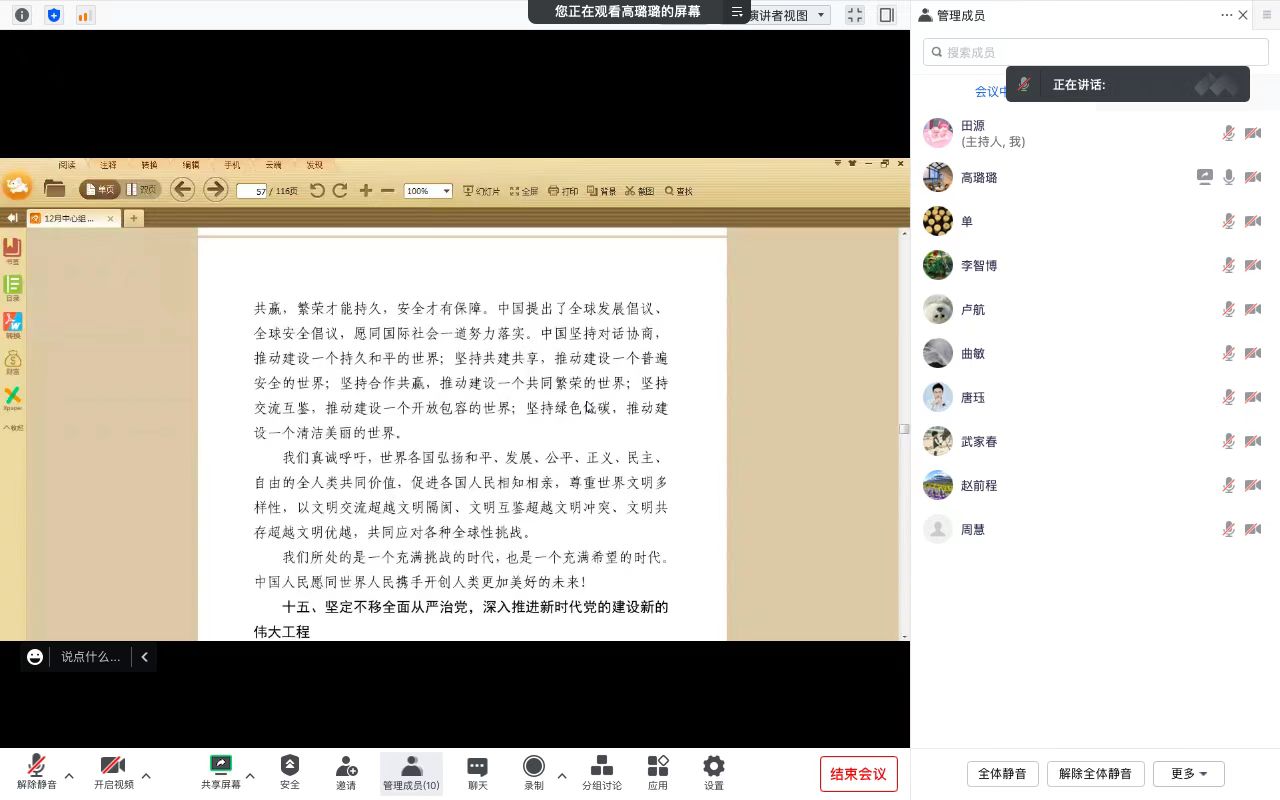The height and width of the screenshot is (800, 1280).
Task: Click the Share Screen icon
Action: click(220, 767)
